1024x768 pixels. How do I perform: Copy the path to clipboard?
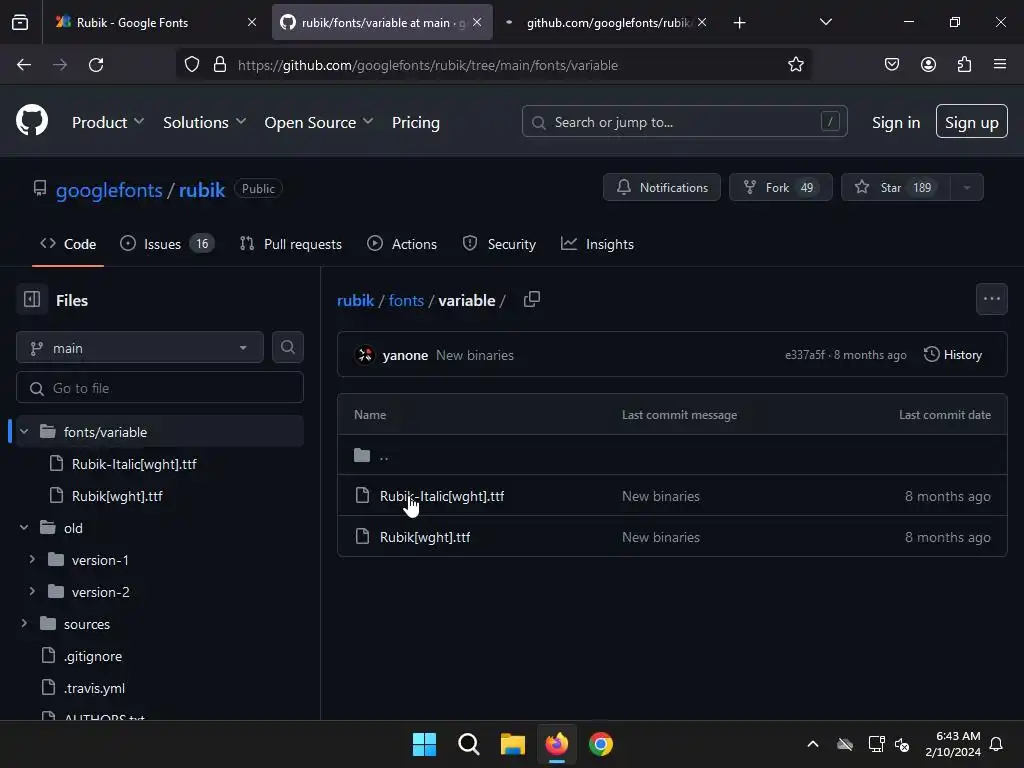tap(532, 300)
